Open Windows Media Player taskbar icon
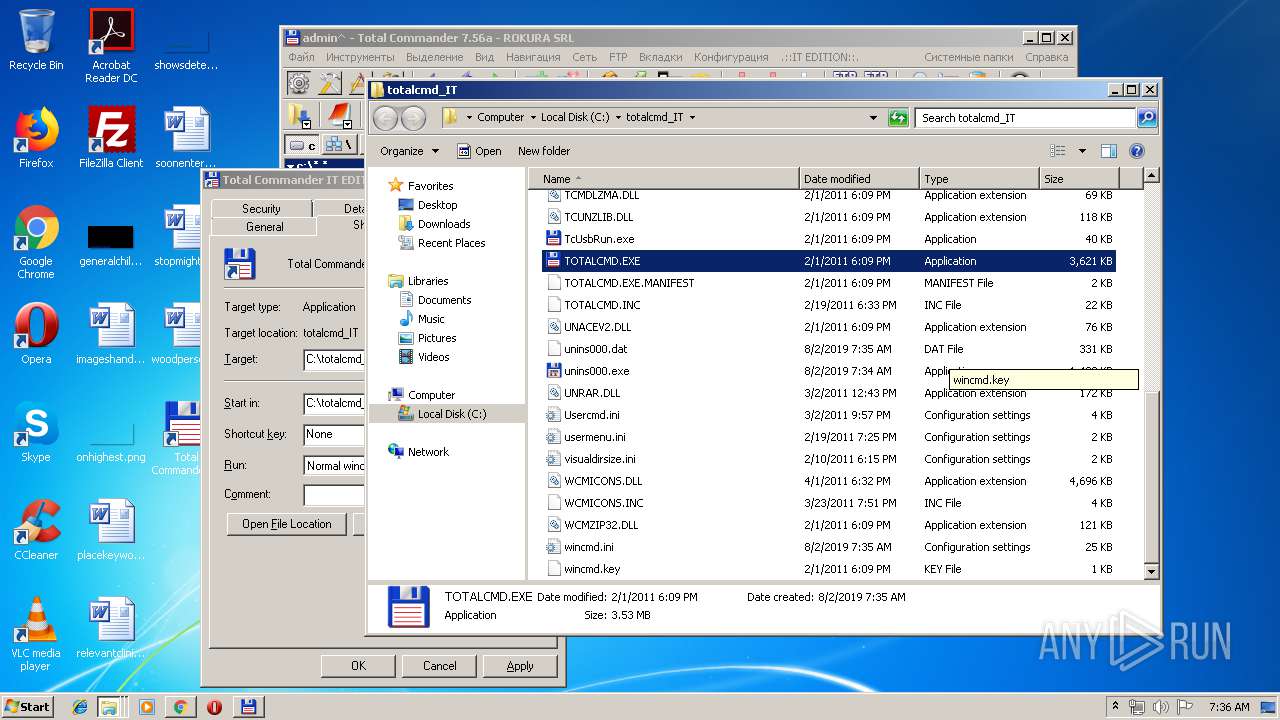The width and height of the screenshot is (1280, 720). [x=146, y=707]
